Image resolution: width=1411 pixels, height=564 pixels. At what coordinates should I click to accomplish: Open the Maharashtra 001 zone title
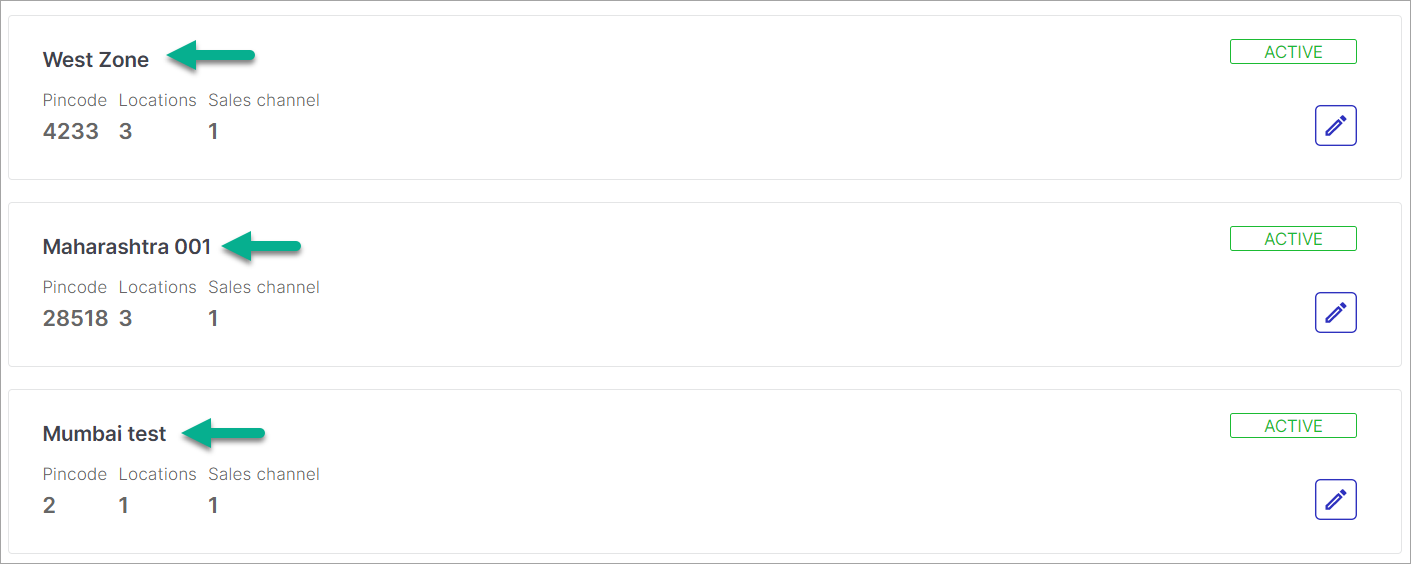(127, 247)
